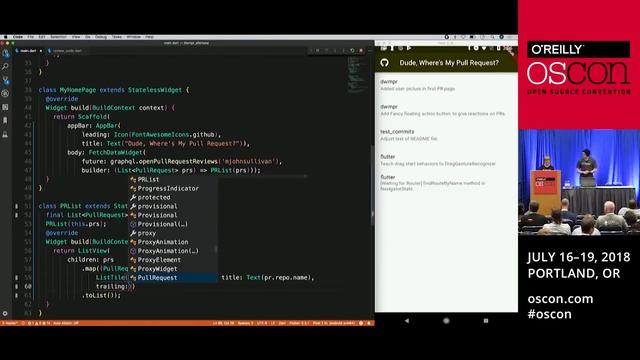Click the 'class PRList extends' code line

coord(83,206)
